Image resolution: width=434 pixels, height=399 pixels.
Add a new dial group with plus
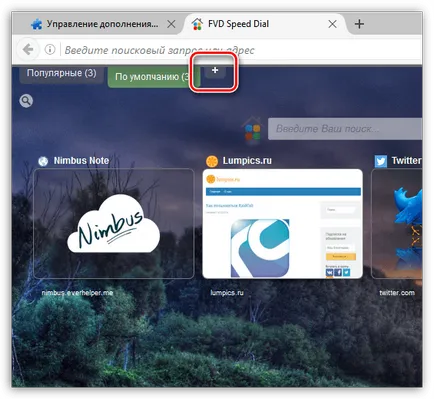[215, 70]
